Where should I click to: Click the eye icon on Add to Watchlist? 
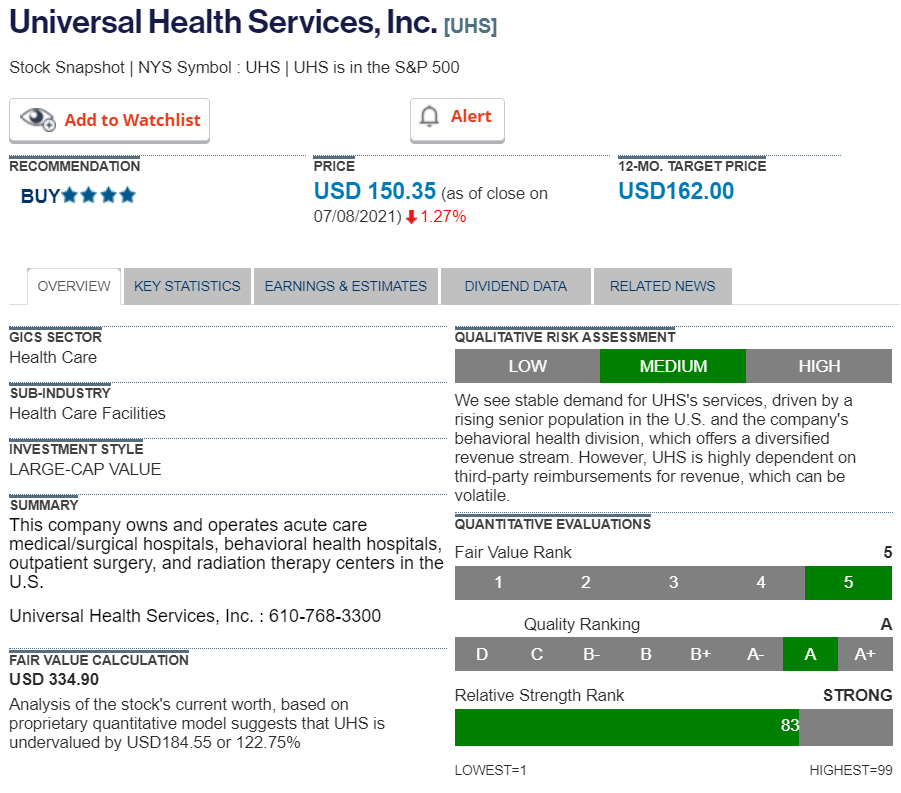tap(38, 119)
